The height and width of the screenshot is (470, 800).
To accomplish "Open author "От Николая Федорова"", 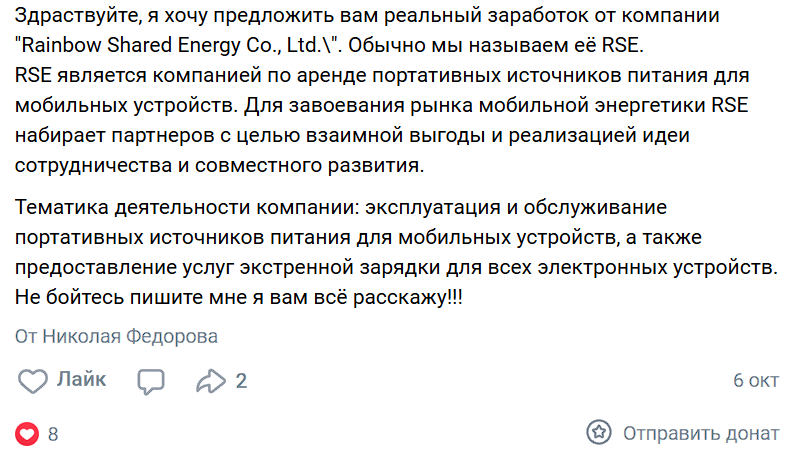I will pos(117,337).
